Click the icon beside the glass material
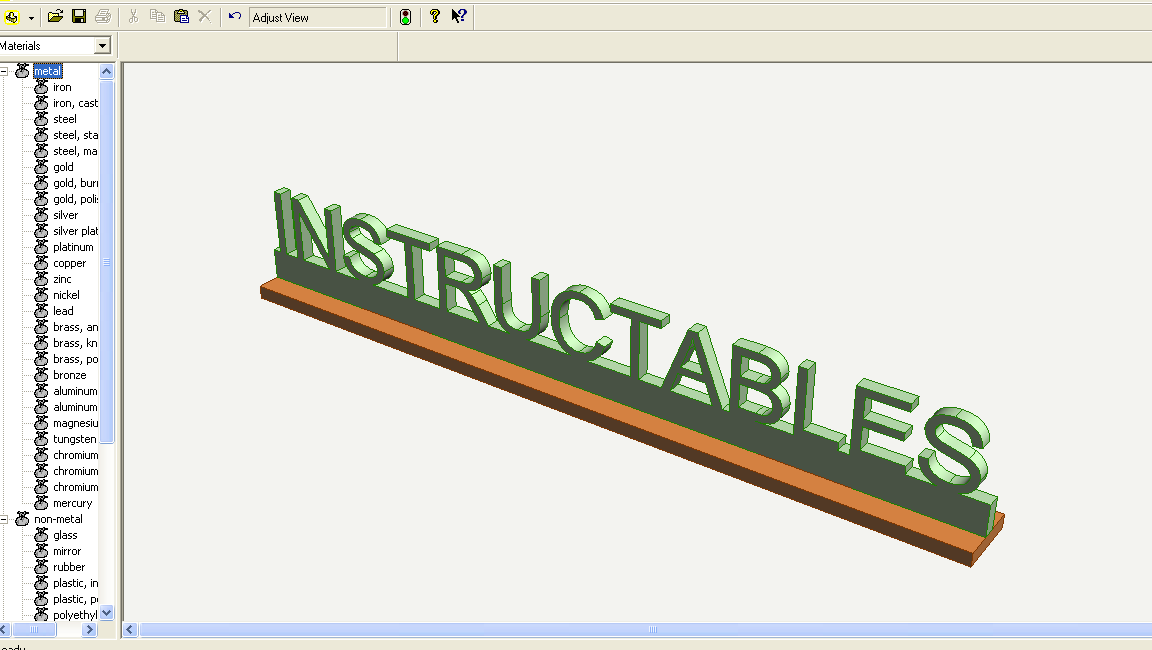This screenshot has height=650, width=1152. (x=41, y=535)
